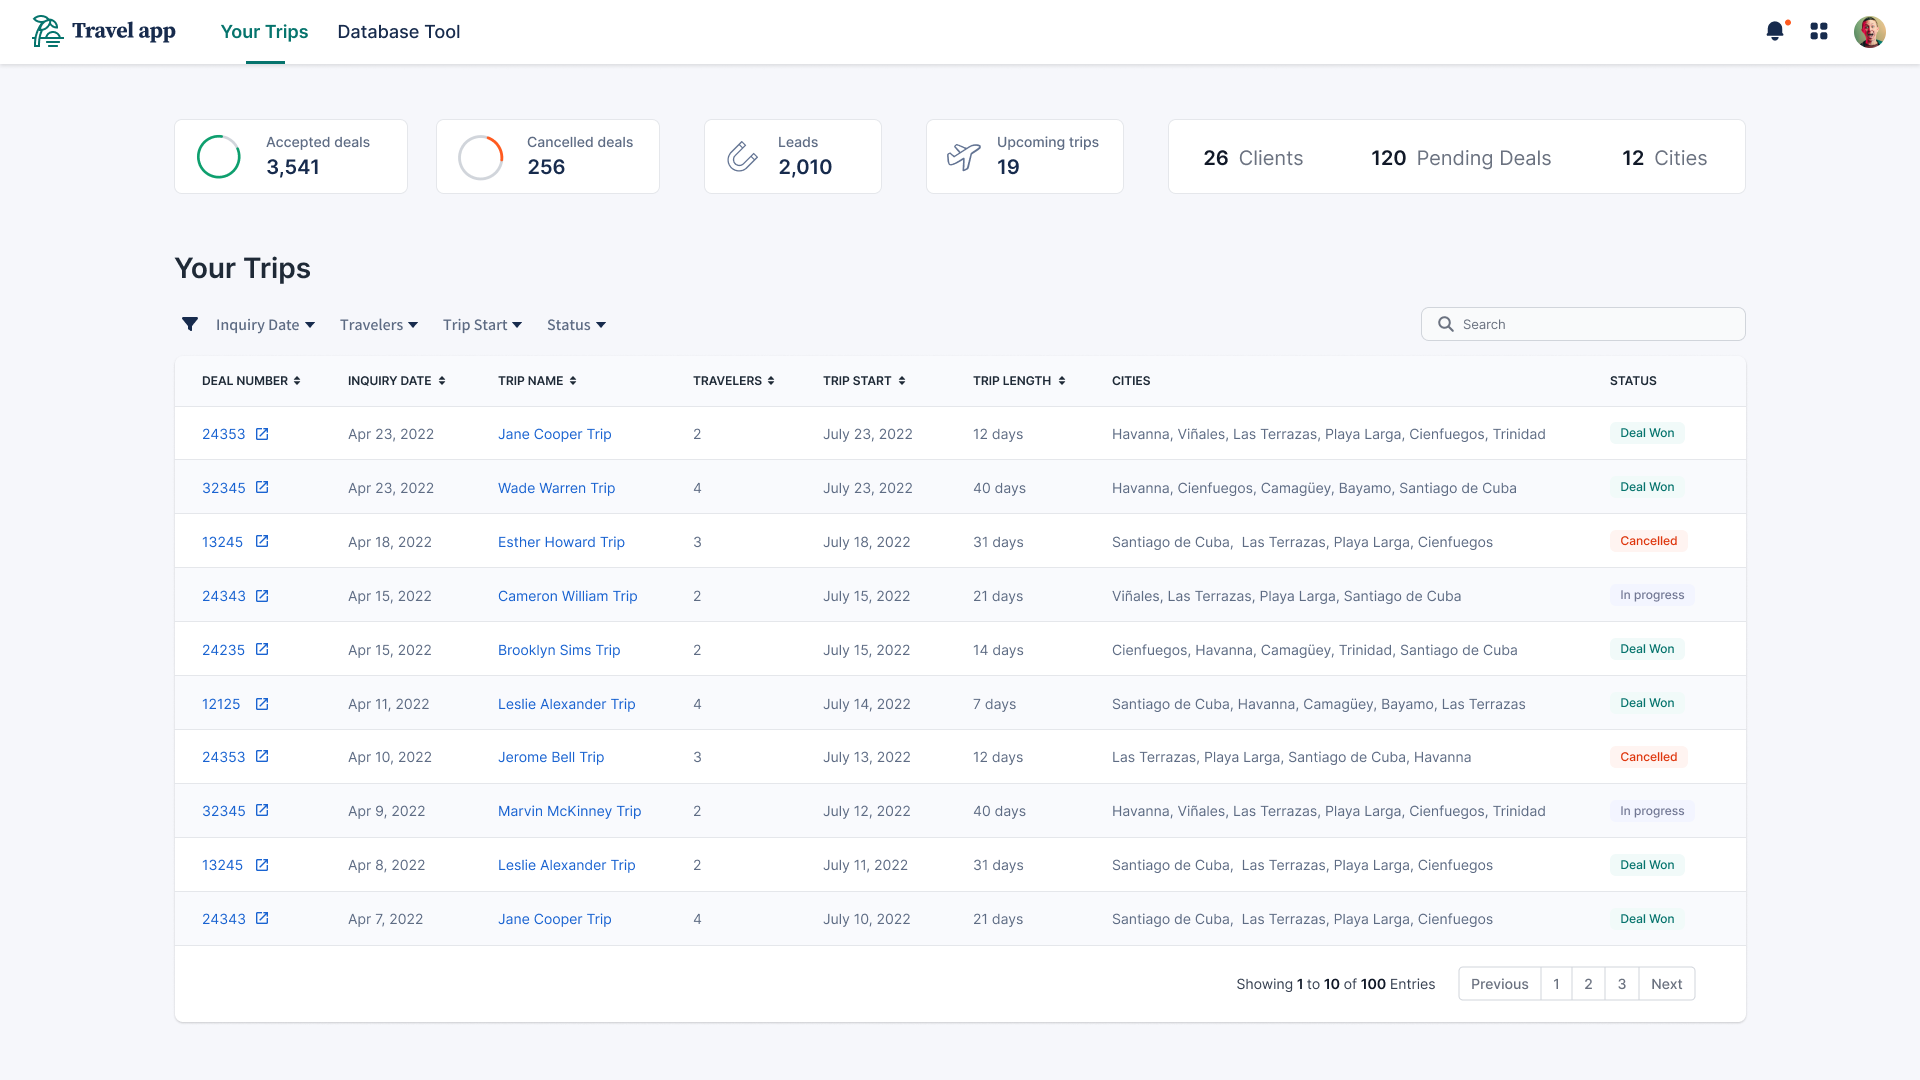Open external link icon for deal 12125
1920x1080 pixels.
coord(262,704)
